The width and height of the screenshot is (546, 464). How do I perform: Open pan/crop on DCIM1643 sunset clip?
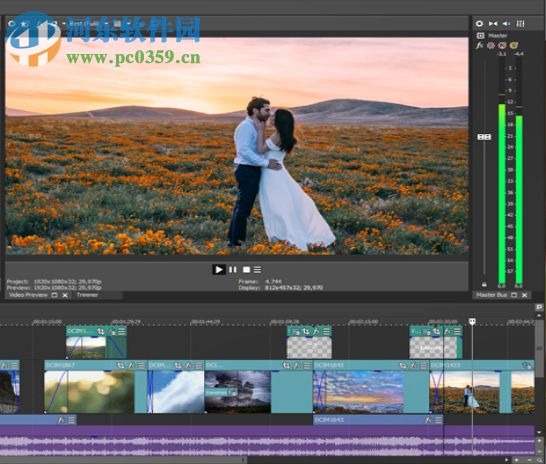point(403,365)
